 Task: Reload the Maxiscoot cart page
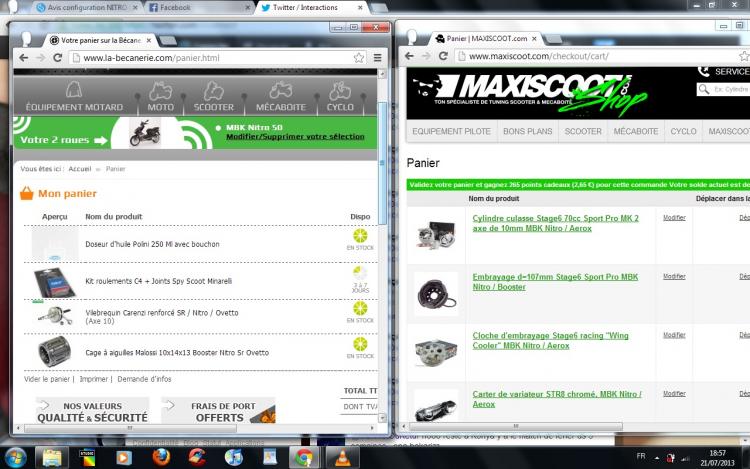[x=443, y=56]
